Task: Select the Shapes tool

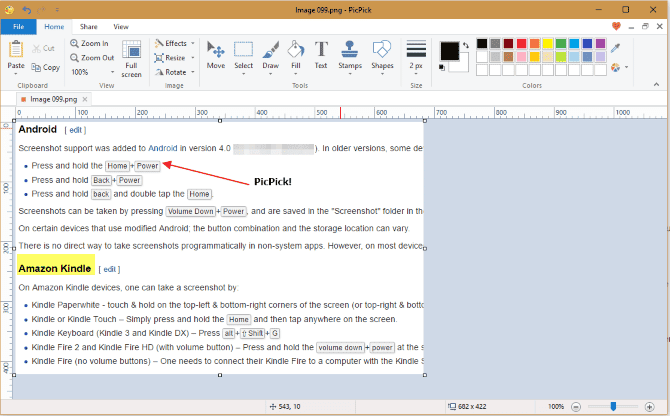Action: coord(382,54)
